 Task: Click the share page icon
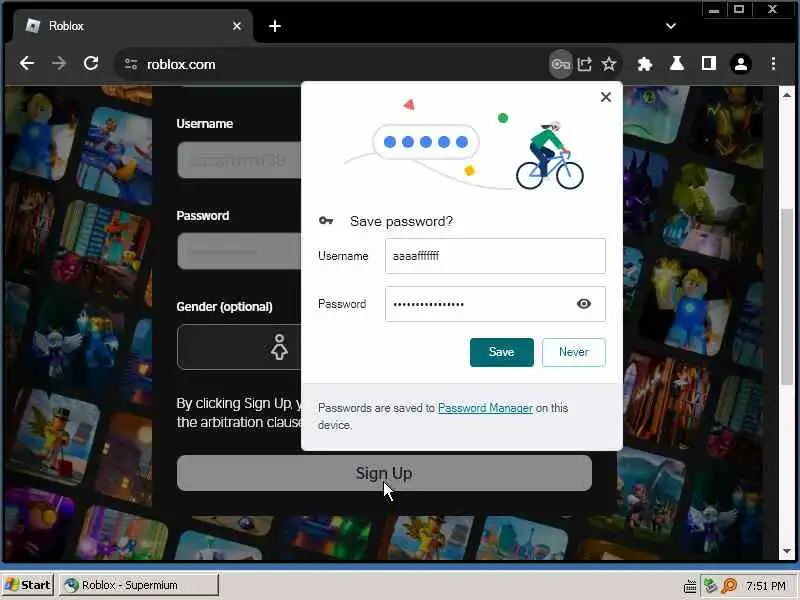(584, 64)
